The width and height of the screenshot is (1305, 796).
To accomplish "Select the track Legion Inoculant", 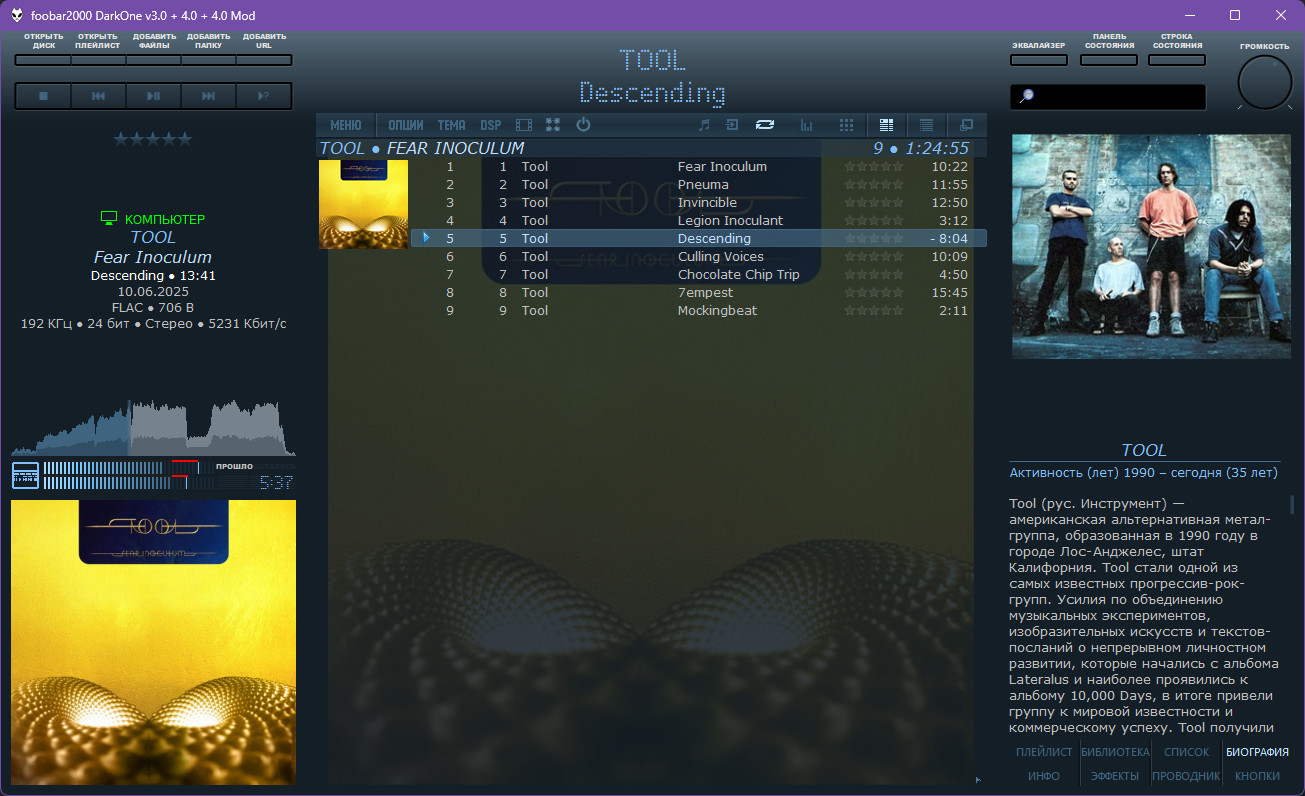I will coord(699,221).
